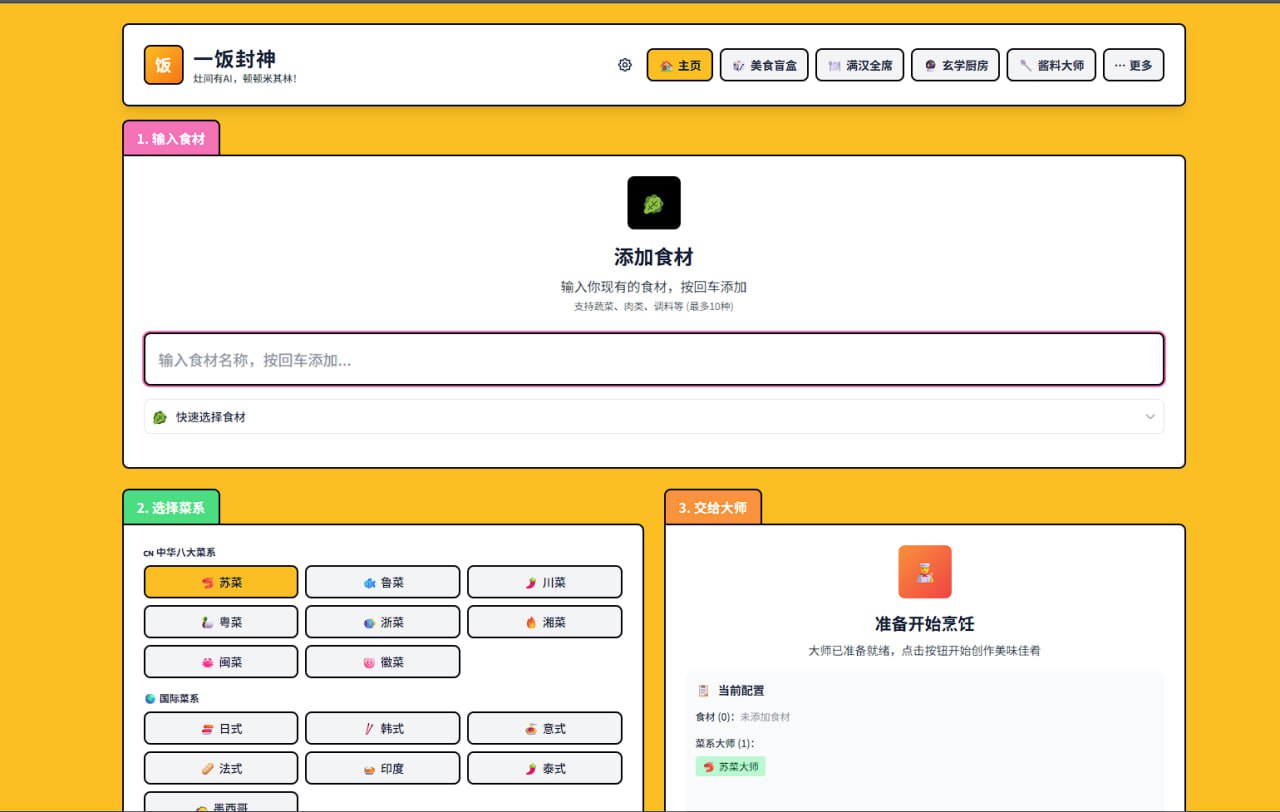
Task: Open the 更多 menu
Action: point(1133,65)
